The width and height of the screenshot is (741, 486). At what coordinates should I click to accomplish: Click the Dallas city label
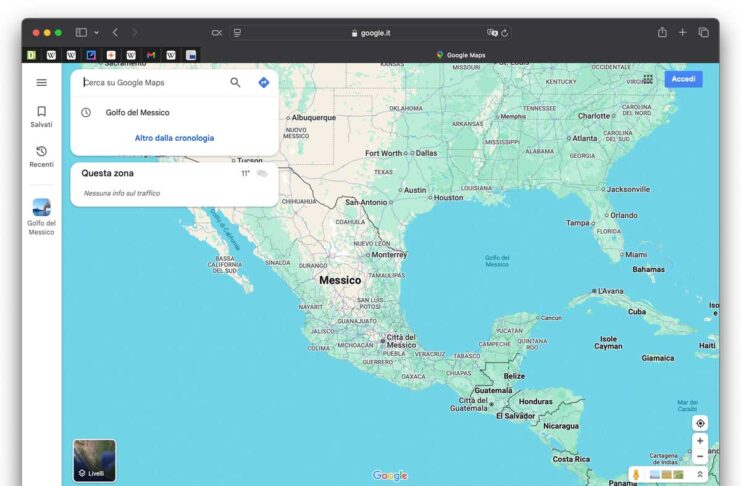tap(426, 153)
